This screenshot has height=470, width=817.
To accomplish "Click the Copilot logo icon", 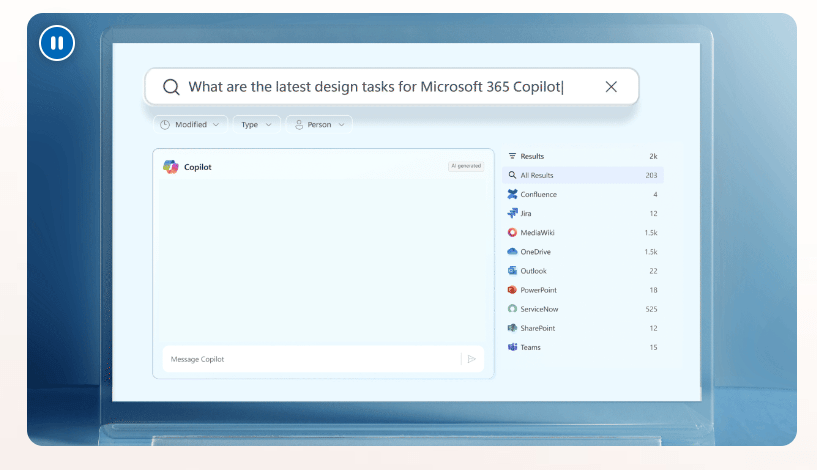I will pos(171,167).
